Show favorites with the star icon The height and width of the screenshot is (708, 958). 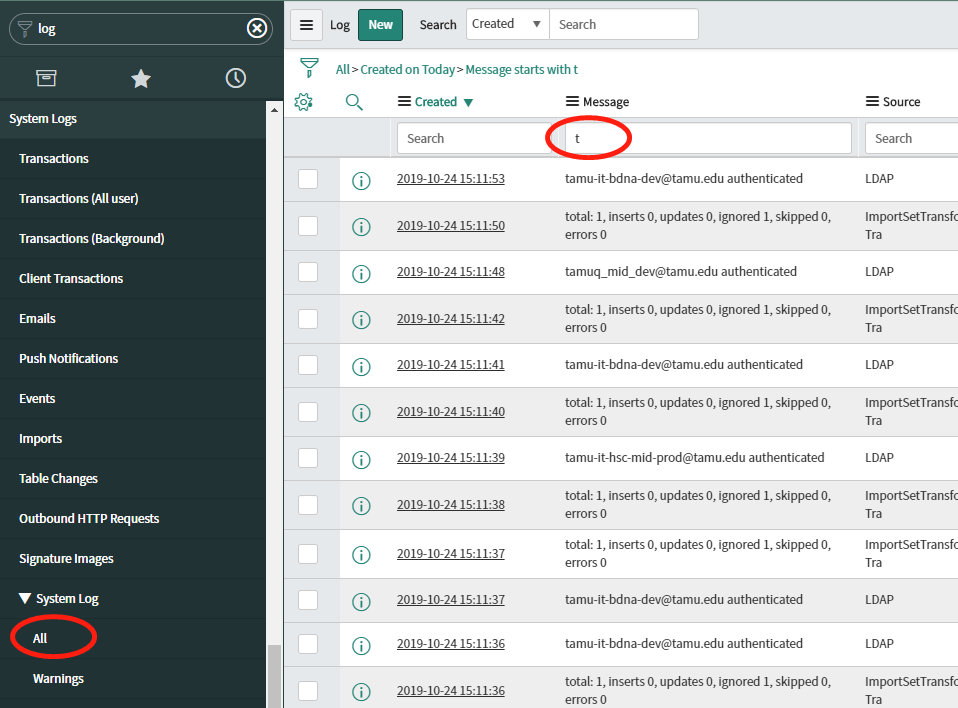pos(141,78)
